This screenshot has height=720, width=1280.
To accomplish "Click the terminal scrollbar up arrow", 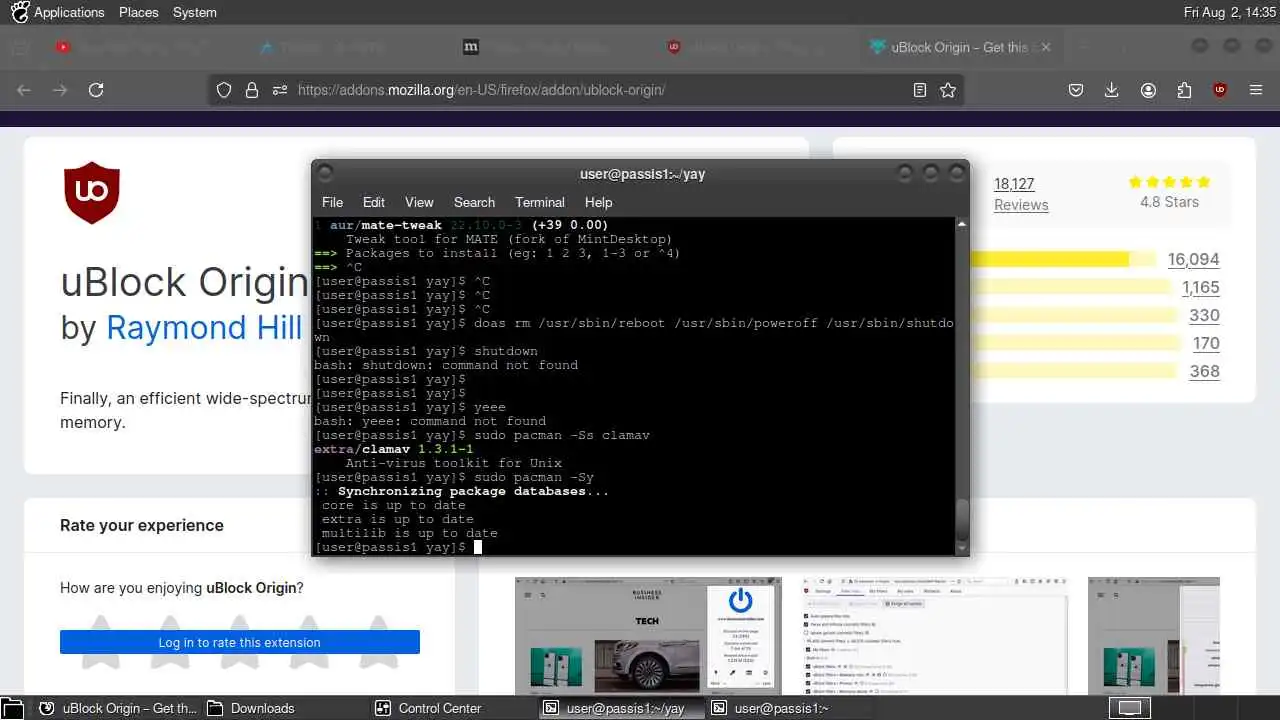I will click(962, 224).
